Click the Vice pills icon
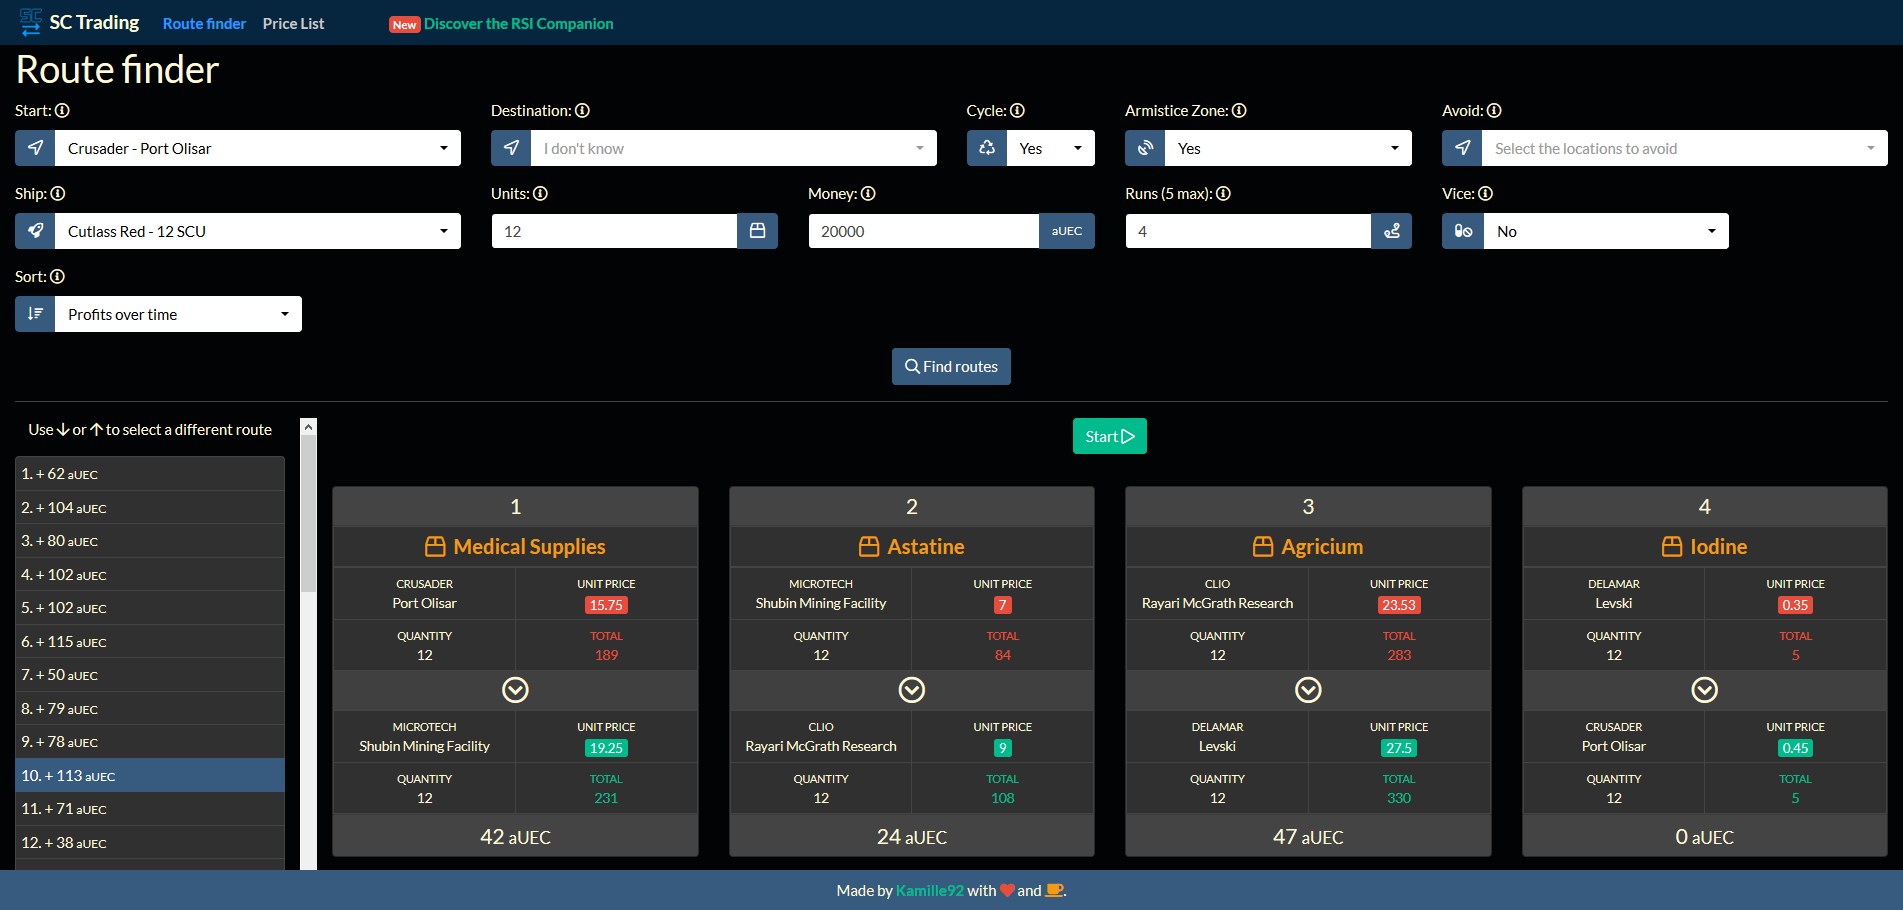 coord(1463,231)
